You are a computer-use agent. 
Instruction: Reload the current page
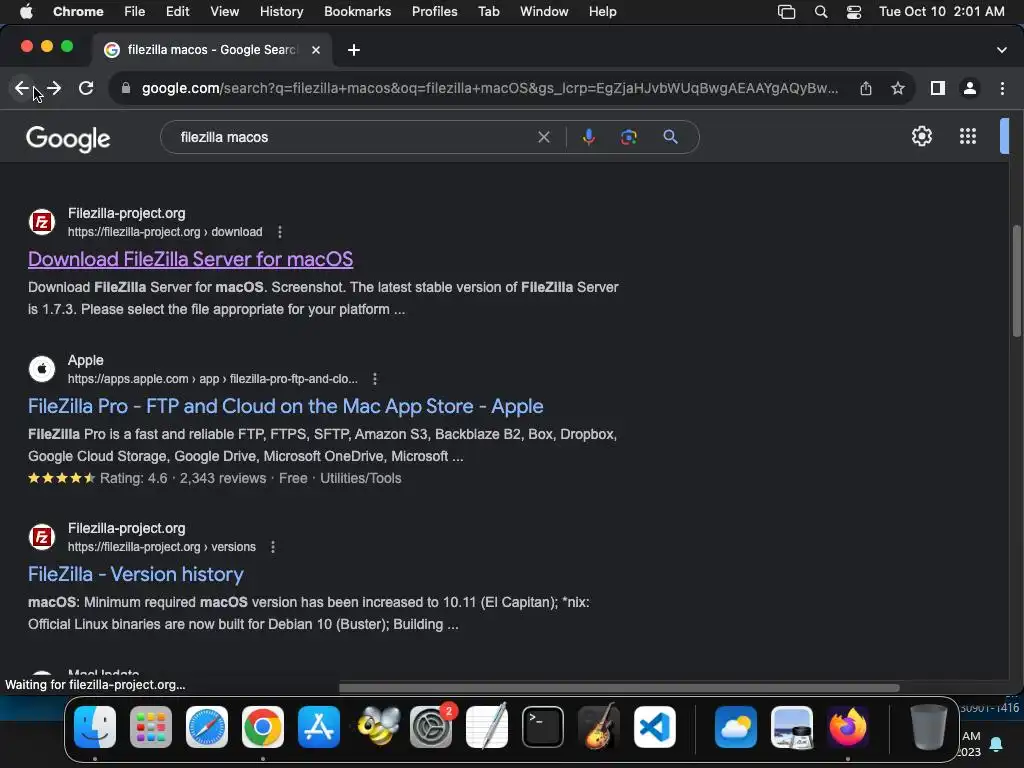point(86,88)
